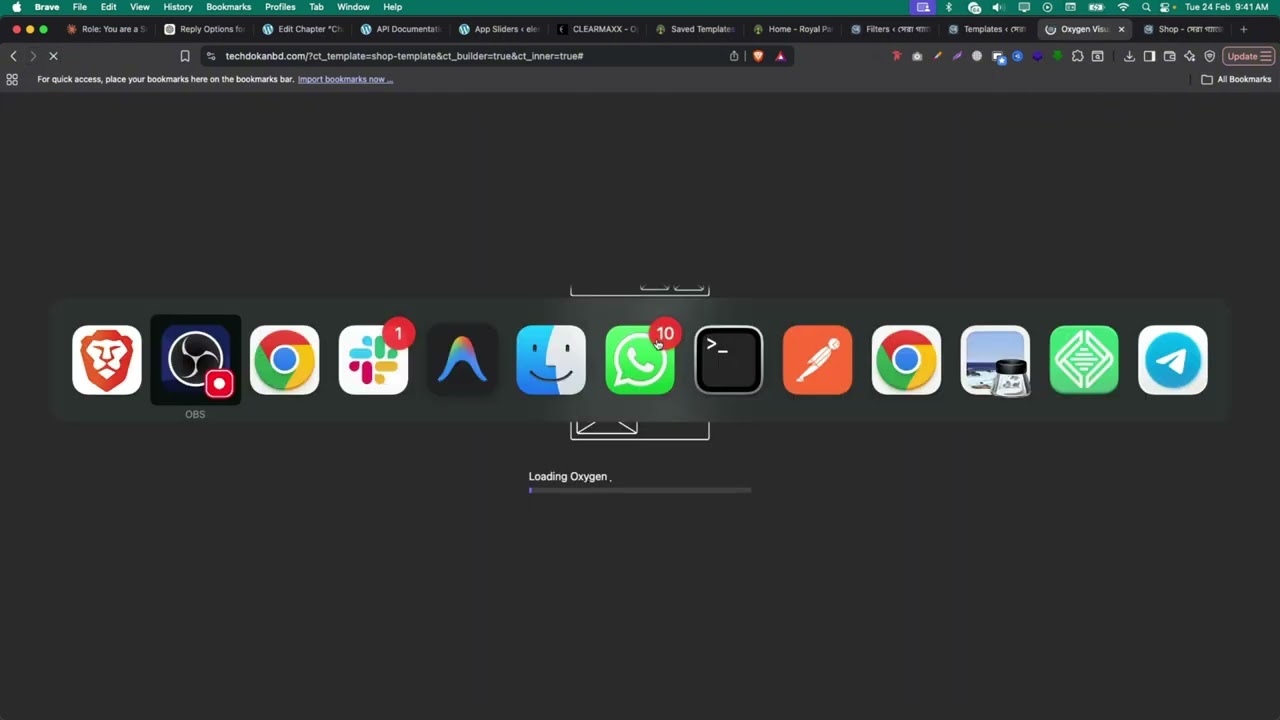Switch to Slack with one notification
The height and width of the screenshot is (720, 1280).
click(373, 360)
